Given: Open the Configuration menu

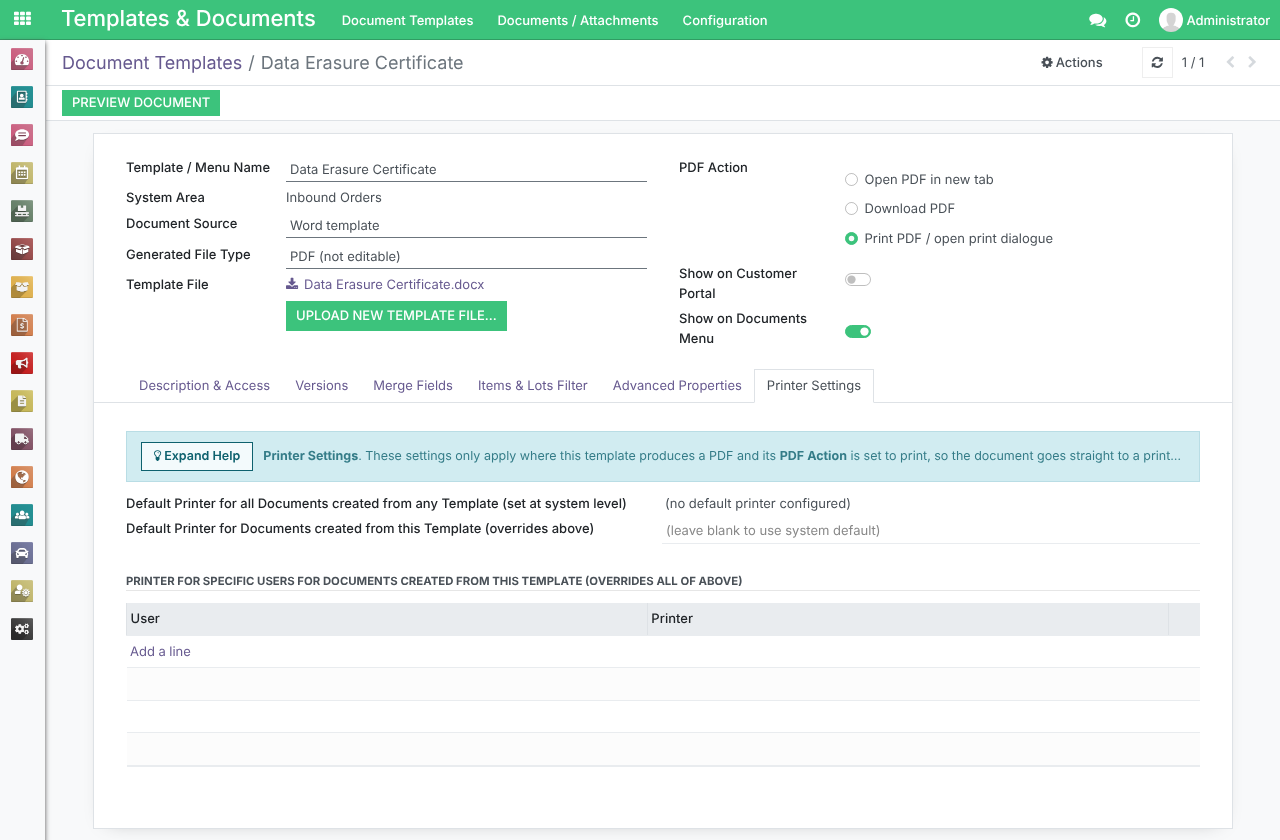Looking at the screenshot, I should pos(725,20).
